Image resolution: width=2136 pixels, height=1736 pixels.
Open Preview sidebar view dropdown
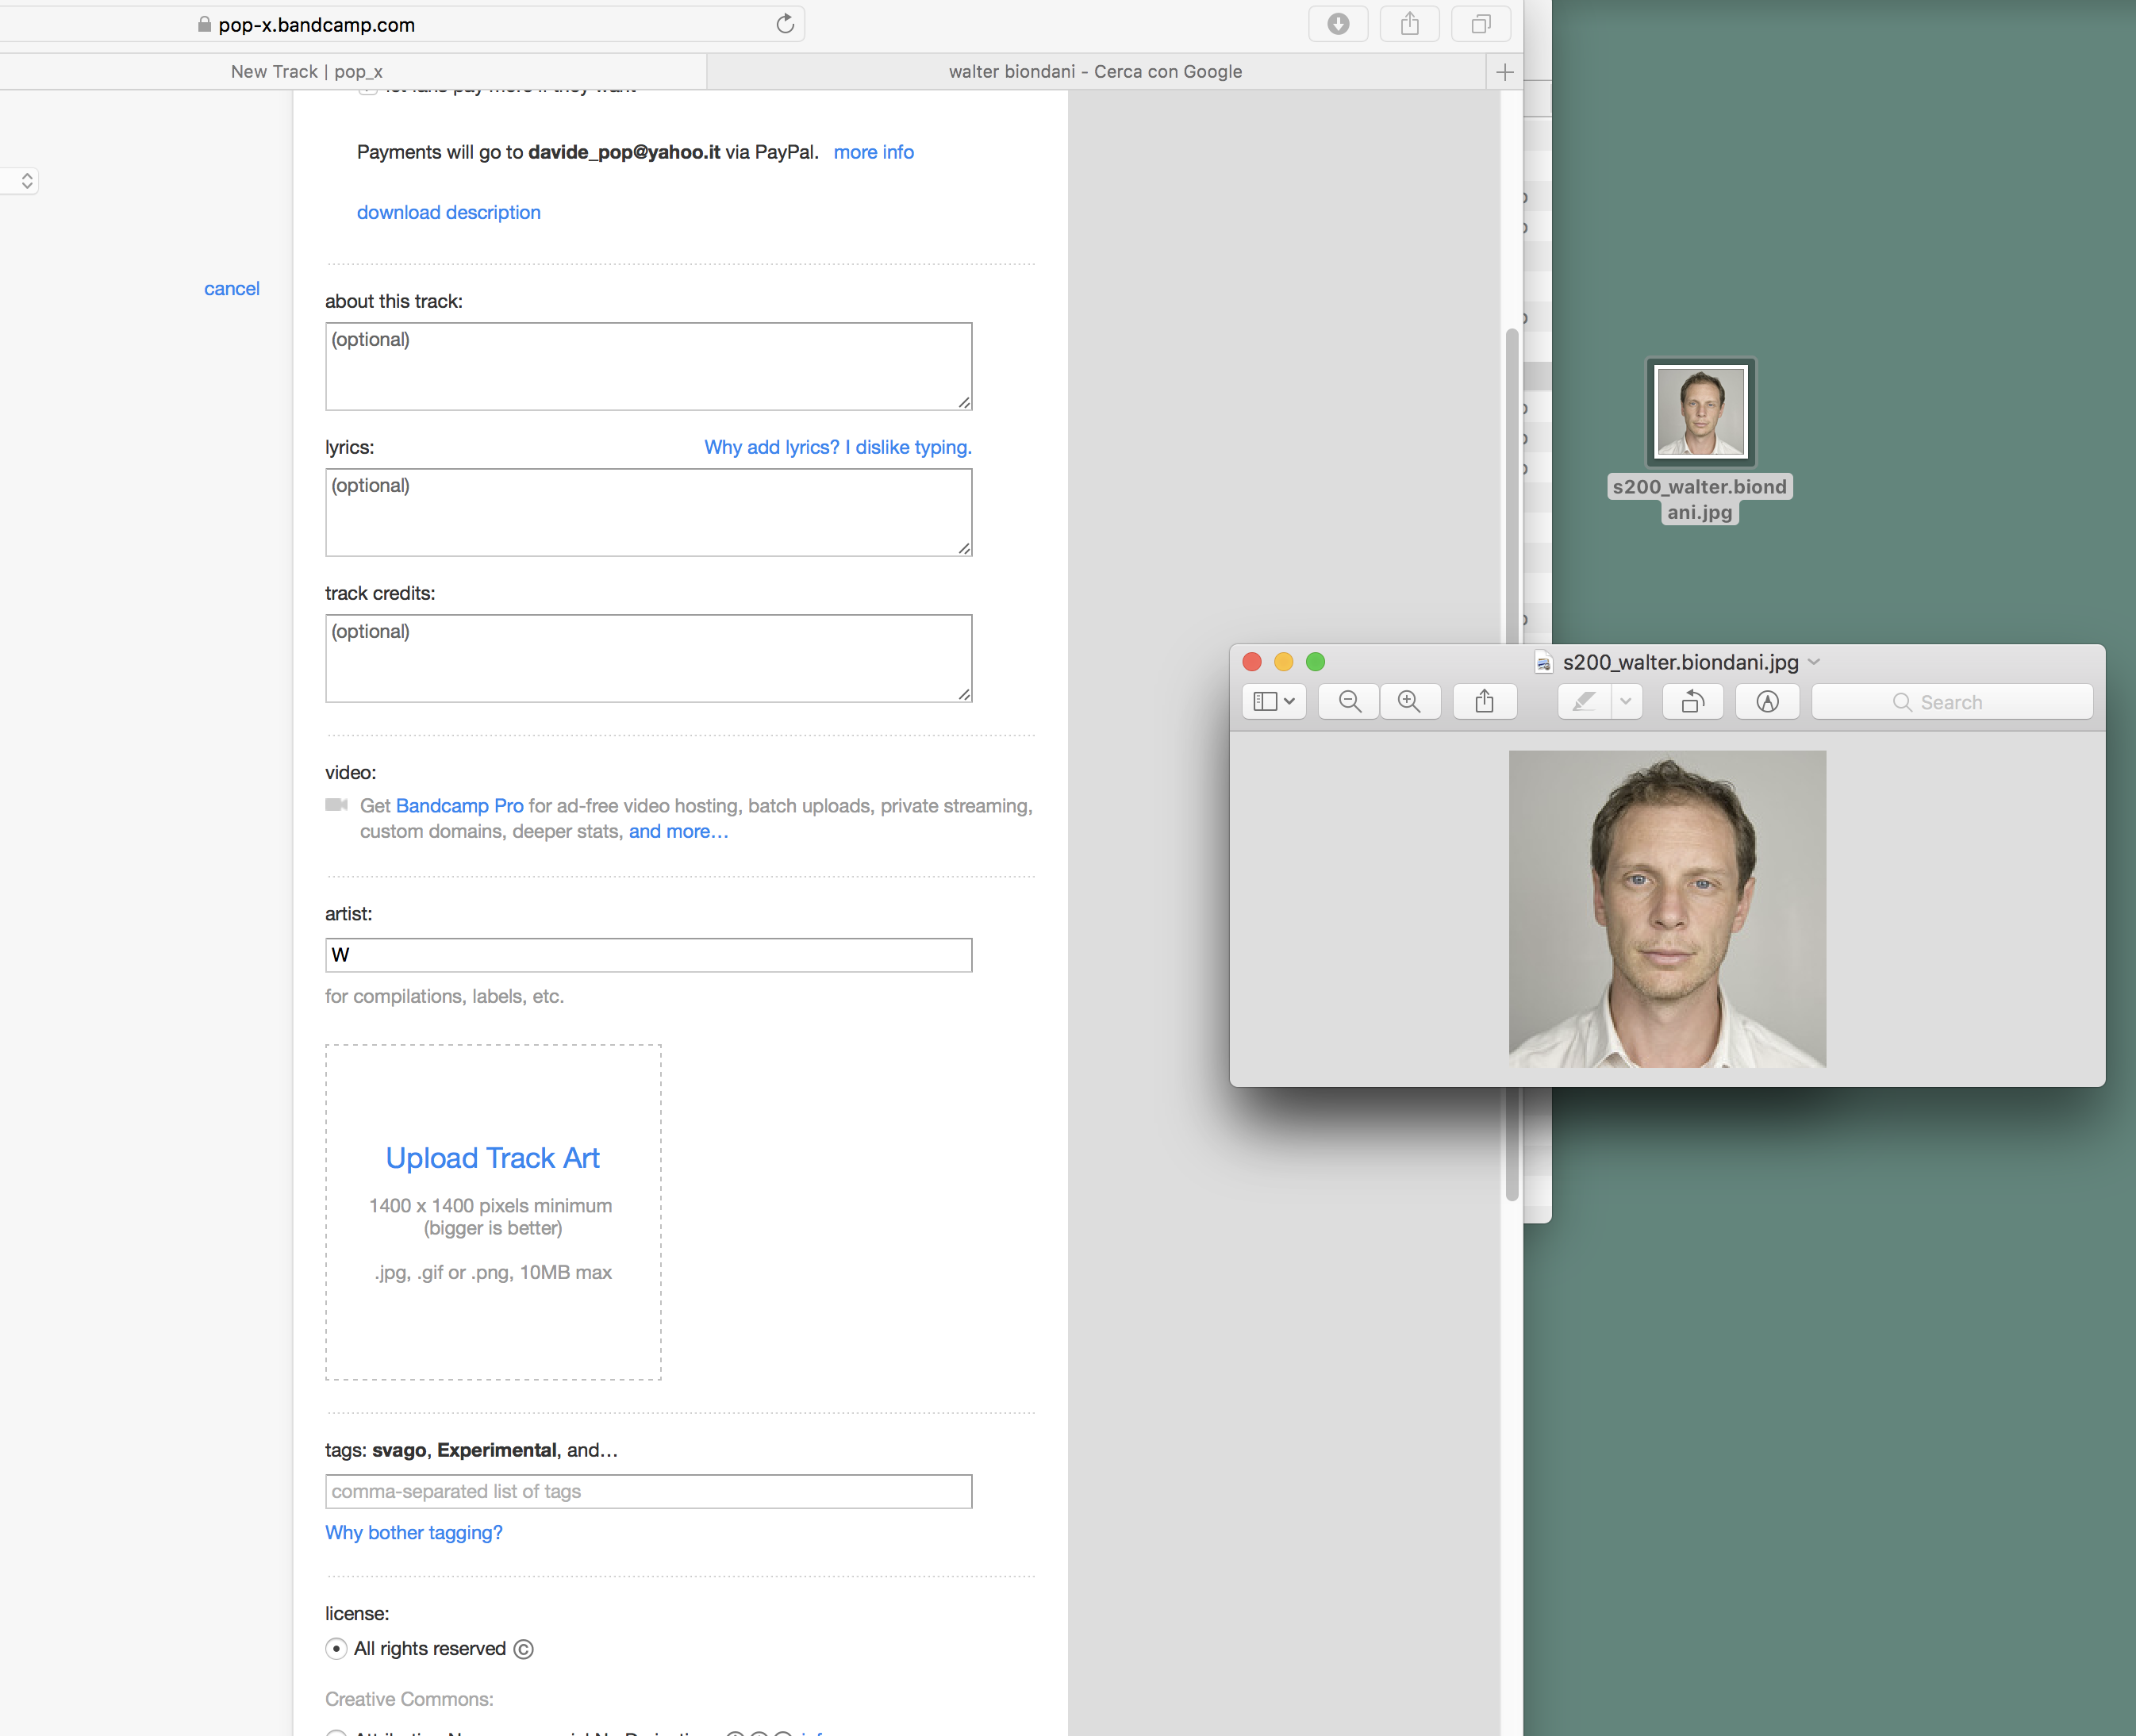point(1274,702)
